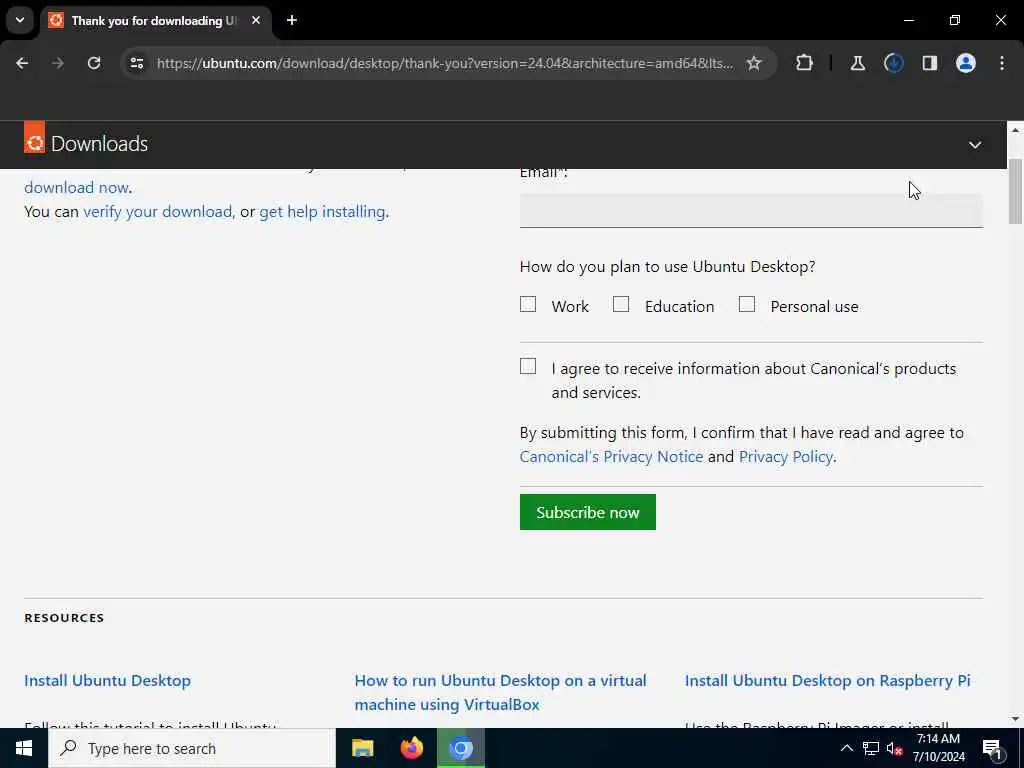The width and height of the screenshot is (1024, 768).
Task: Check the Education checkbox
Action: tap(621, 304)
